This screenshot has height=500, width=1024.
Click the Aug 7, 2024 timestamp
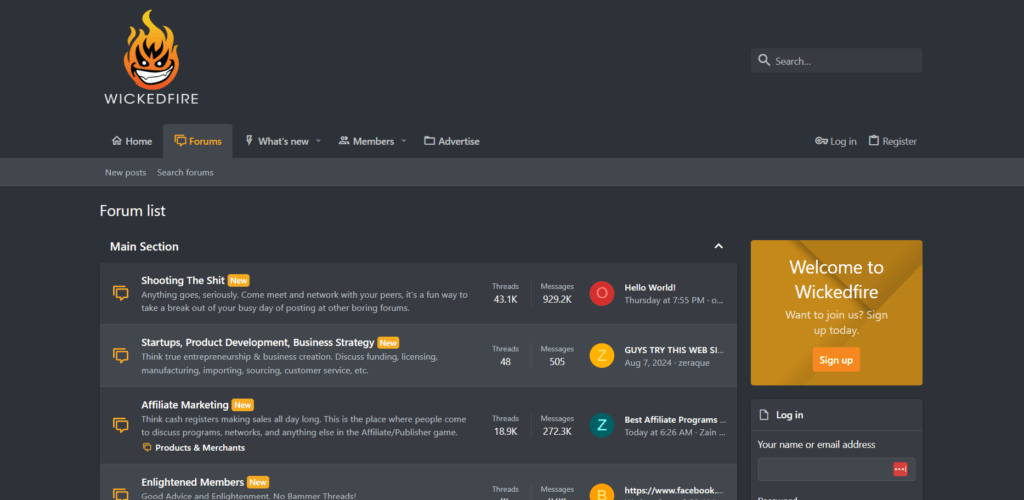(x=647, y=362)
